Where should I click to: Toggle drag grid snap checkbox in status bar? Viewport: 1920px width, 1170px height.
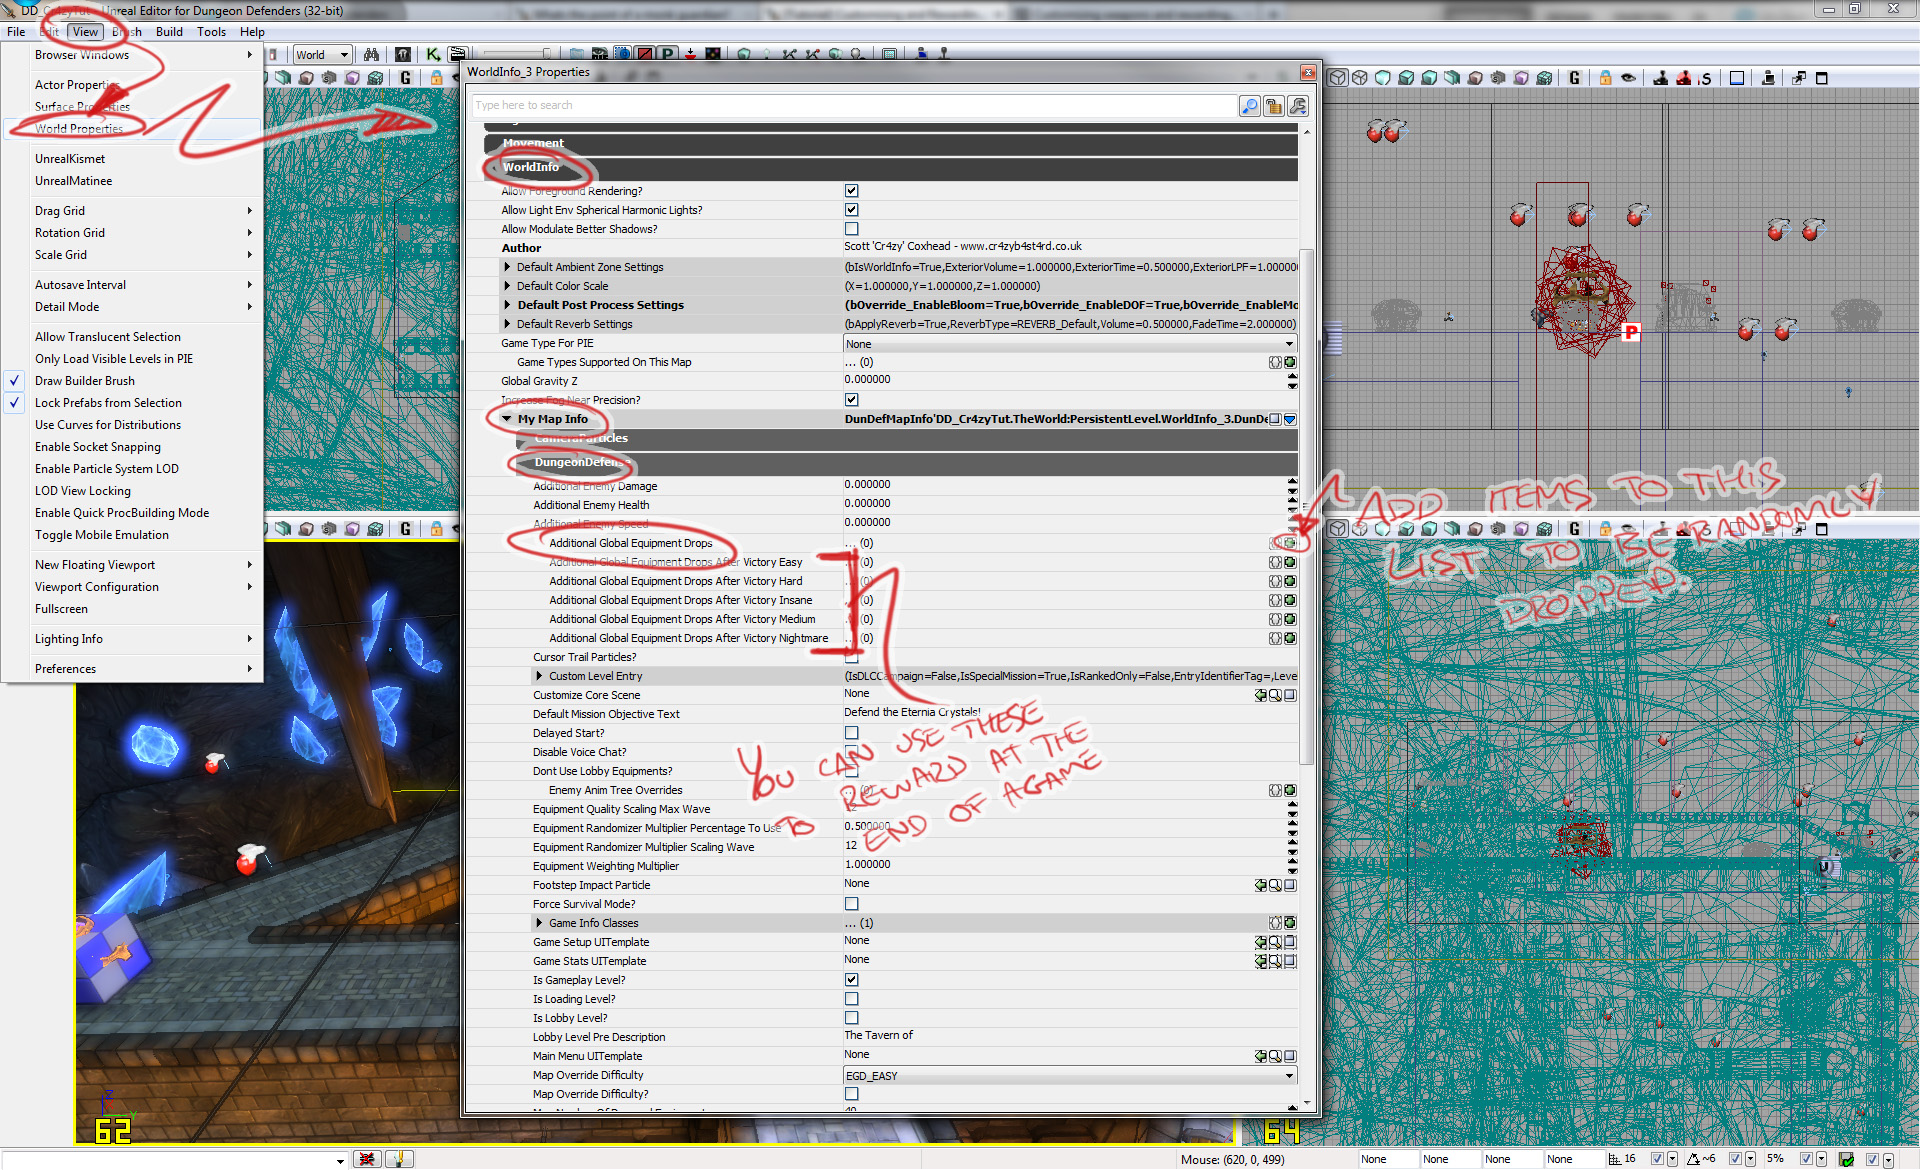coord(1657,1159)
